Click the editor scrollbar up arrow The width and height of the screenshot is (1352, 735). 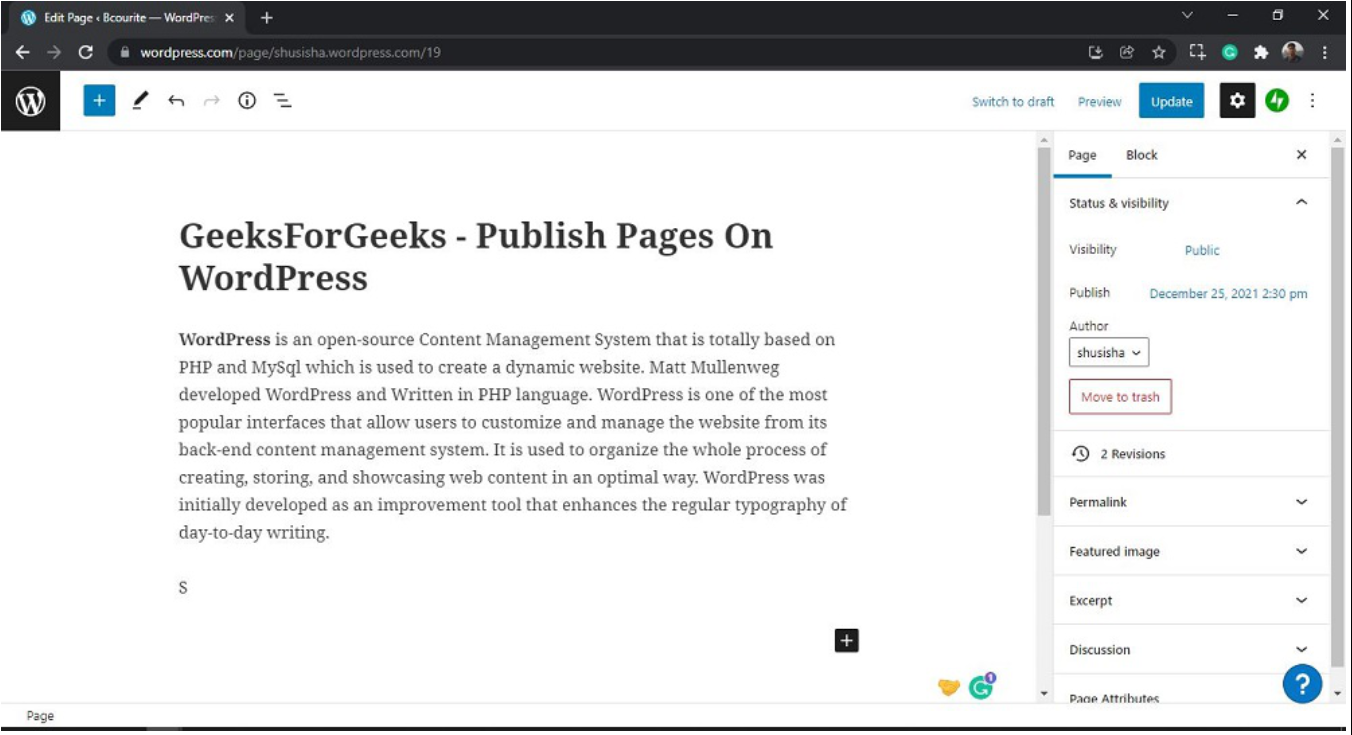[1044, 140]
